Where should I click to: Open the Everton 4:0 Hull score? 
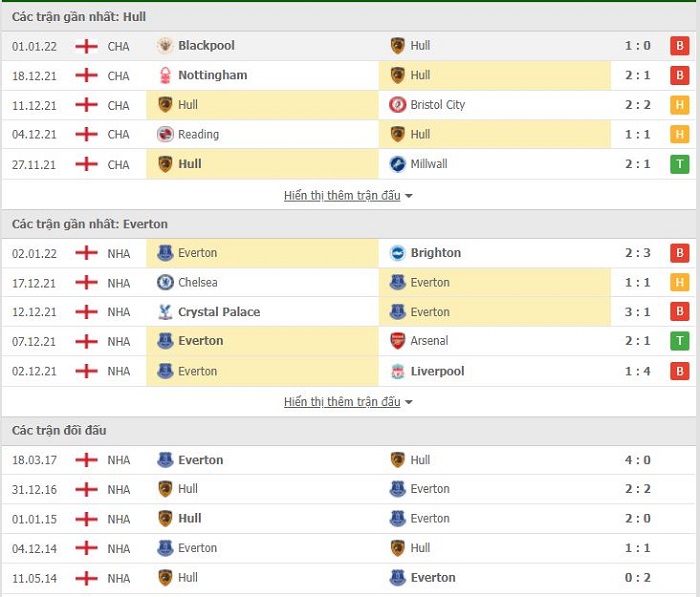coord(638,460)
